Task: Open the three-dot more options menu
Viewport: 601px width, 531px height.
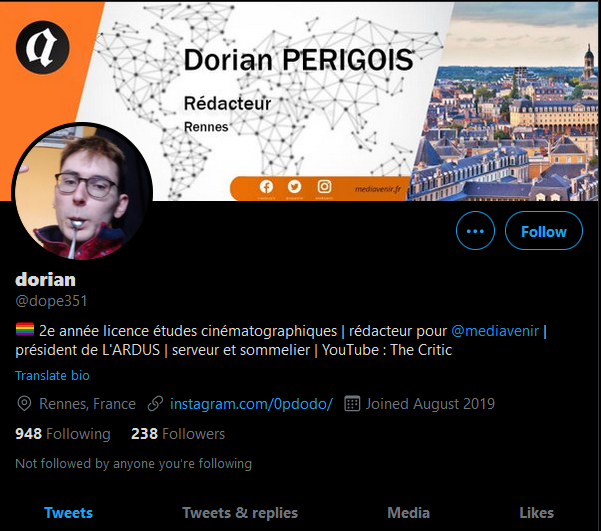Action: click(475, 231)
